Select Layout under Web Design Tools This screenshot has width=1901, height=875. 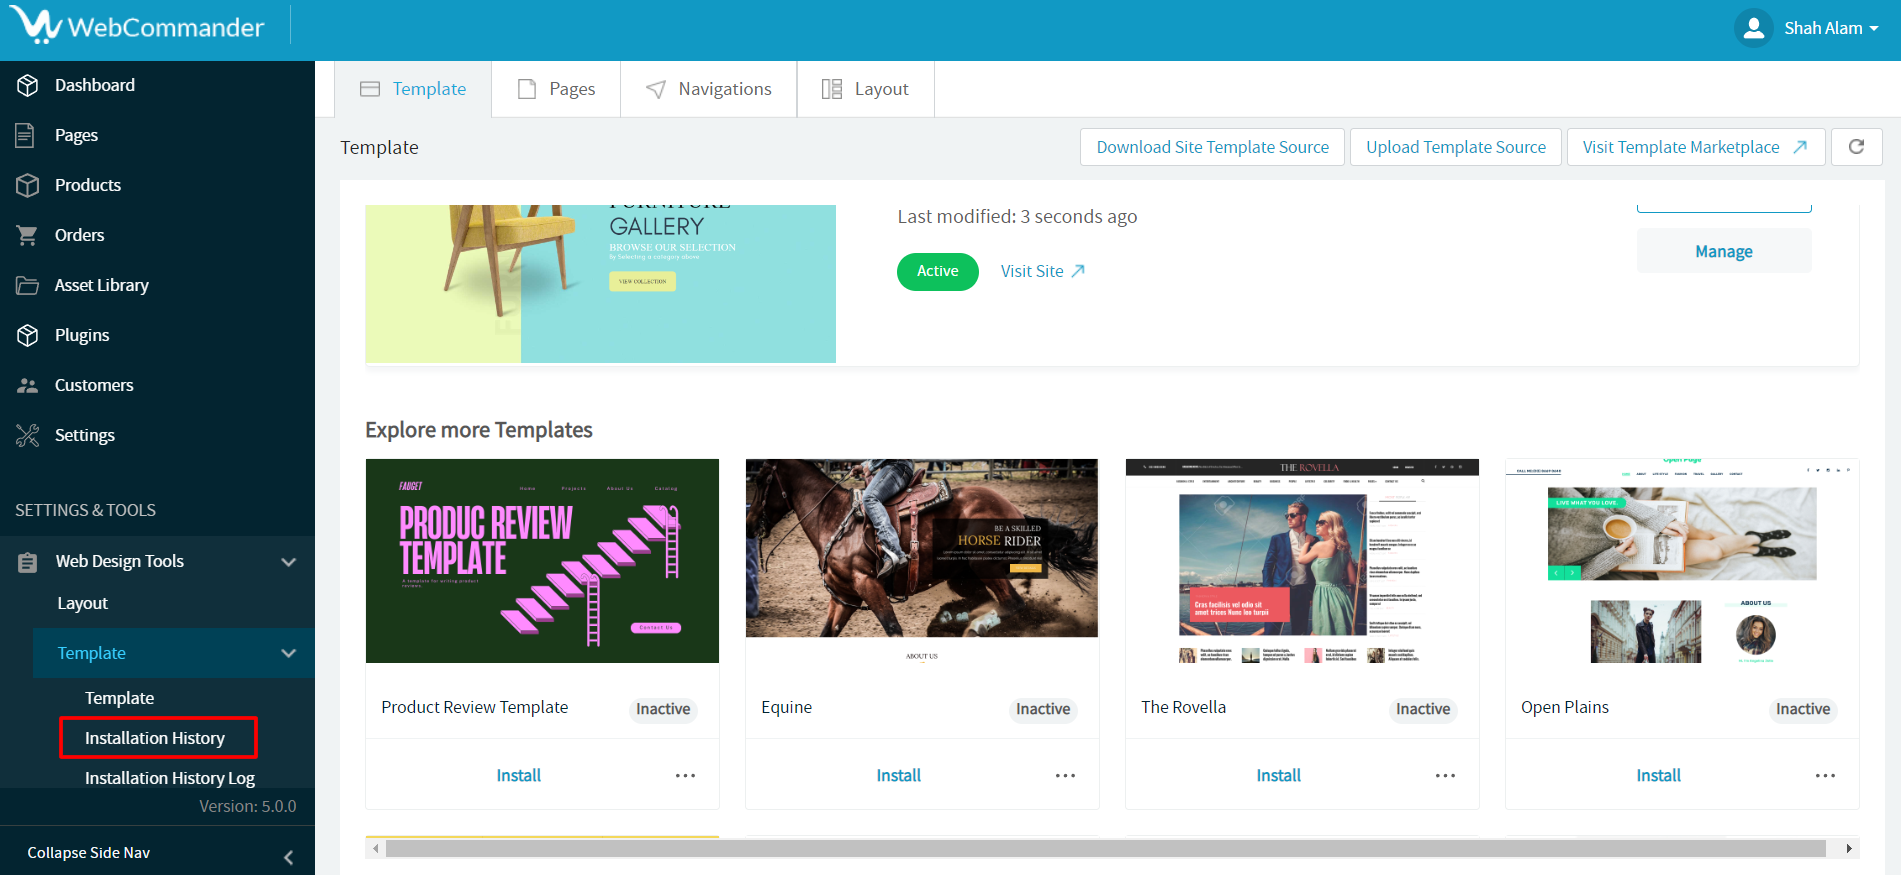tap(83, 603)
